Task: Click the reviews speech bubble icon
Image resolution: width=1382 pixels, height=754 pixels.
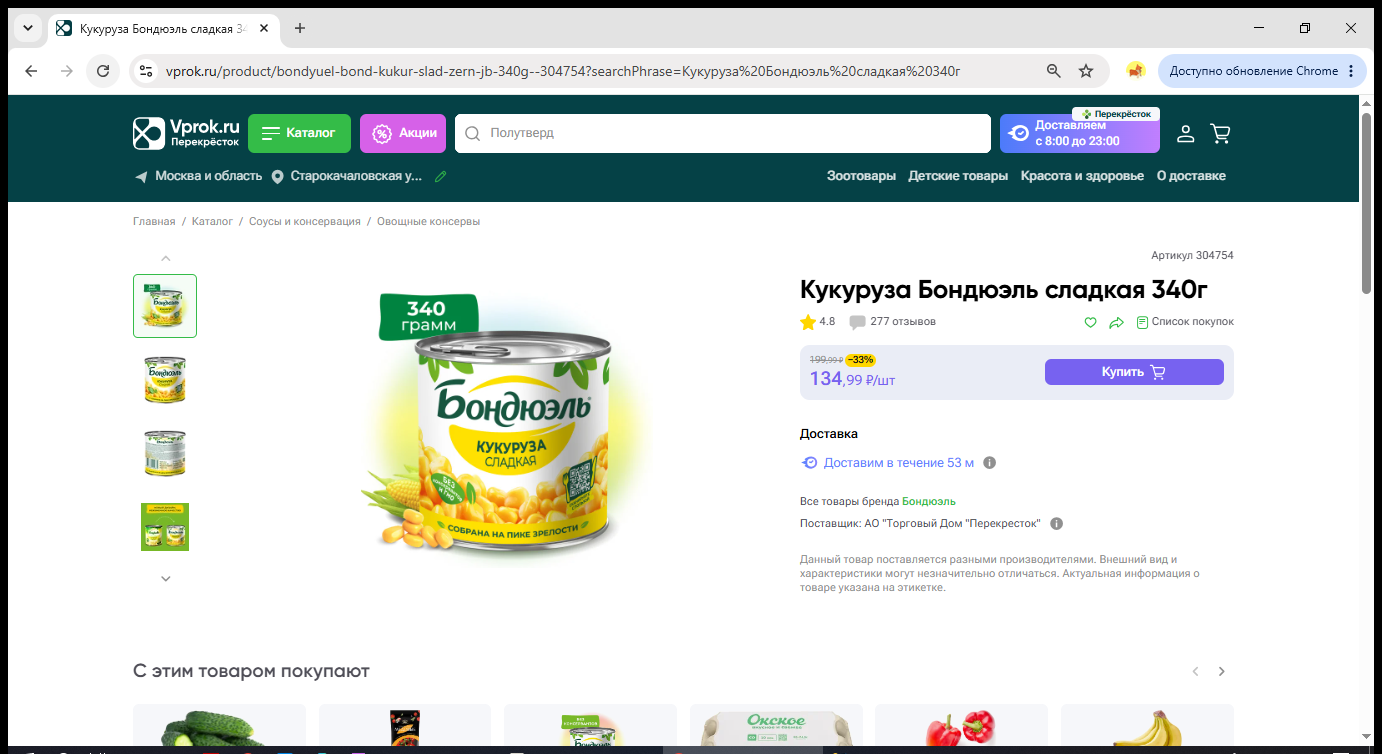Action: (x=857, y=322)
